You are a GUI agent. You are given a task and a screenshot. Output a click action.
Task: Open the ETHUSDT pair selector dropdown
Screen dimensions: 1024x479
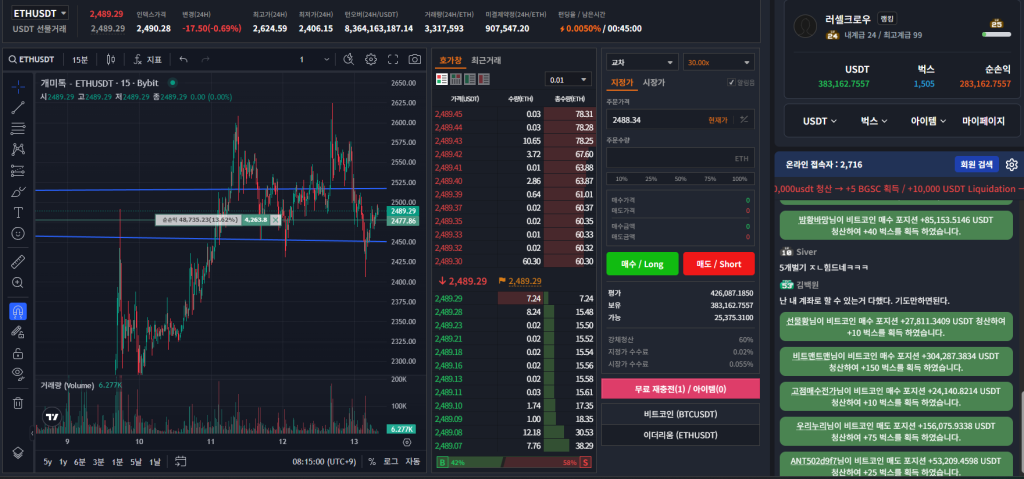click(40, 13)
